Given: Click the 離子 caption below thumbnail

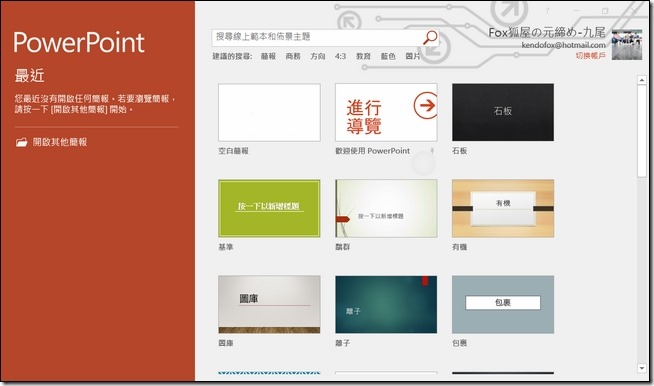Looking at the screenshot, I should click(x=343, y=343).
